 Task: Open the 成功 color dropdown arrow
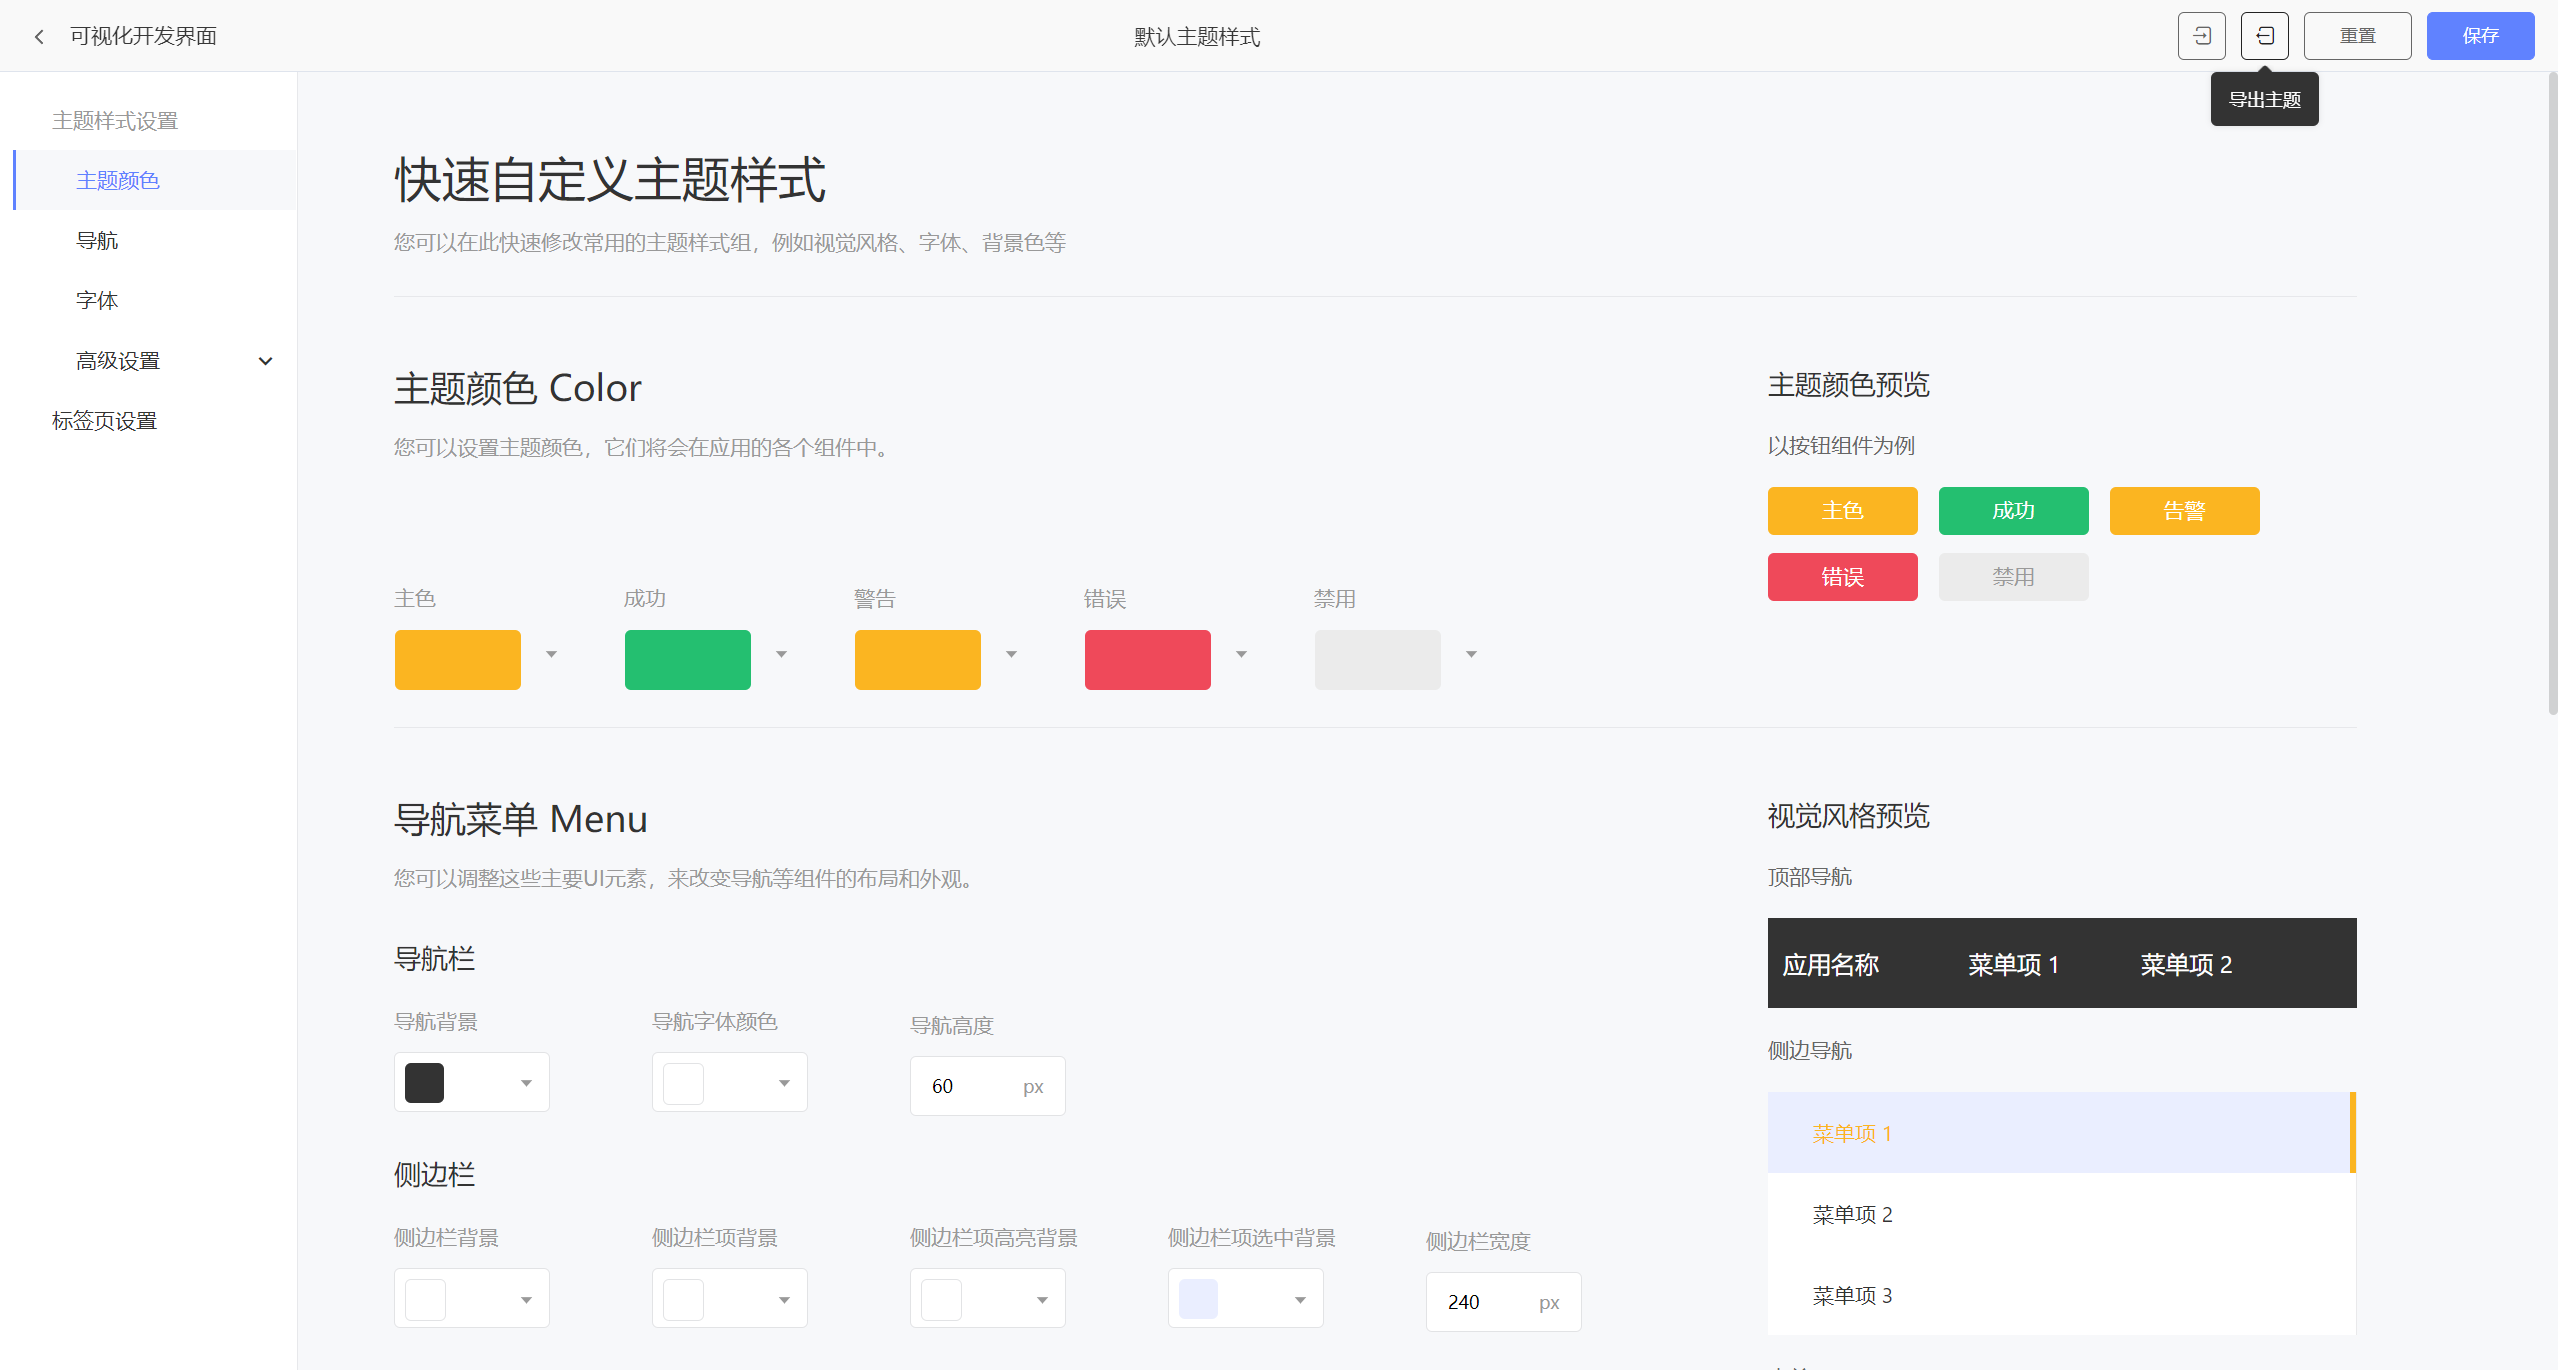(781, 654)
